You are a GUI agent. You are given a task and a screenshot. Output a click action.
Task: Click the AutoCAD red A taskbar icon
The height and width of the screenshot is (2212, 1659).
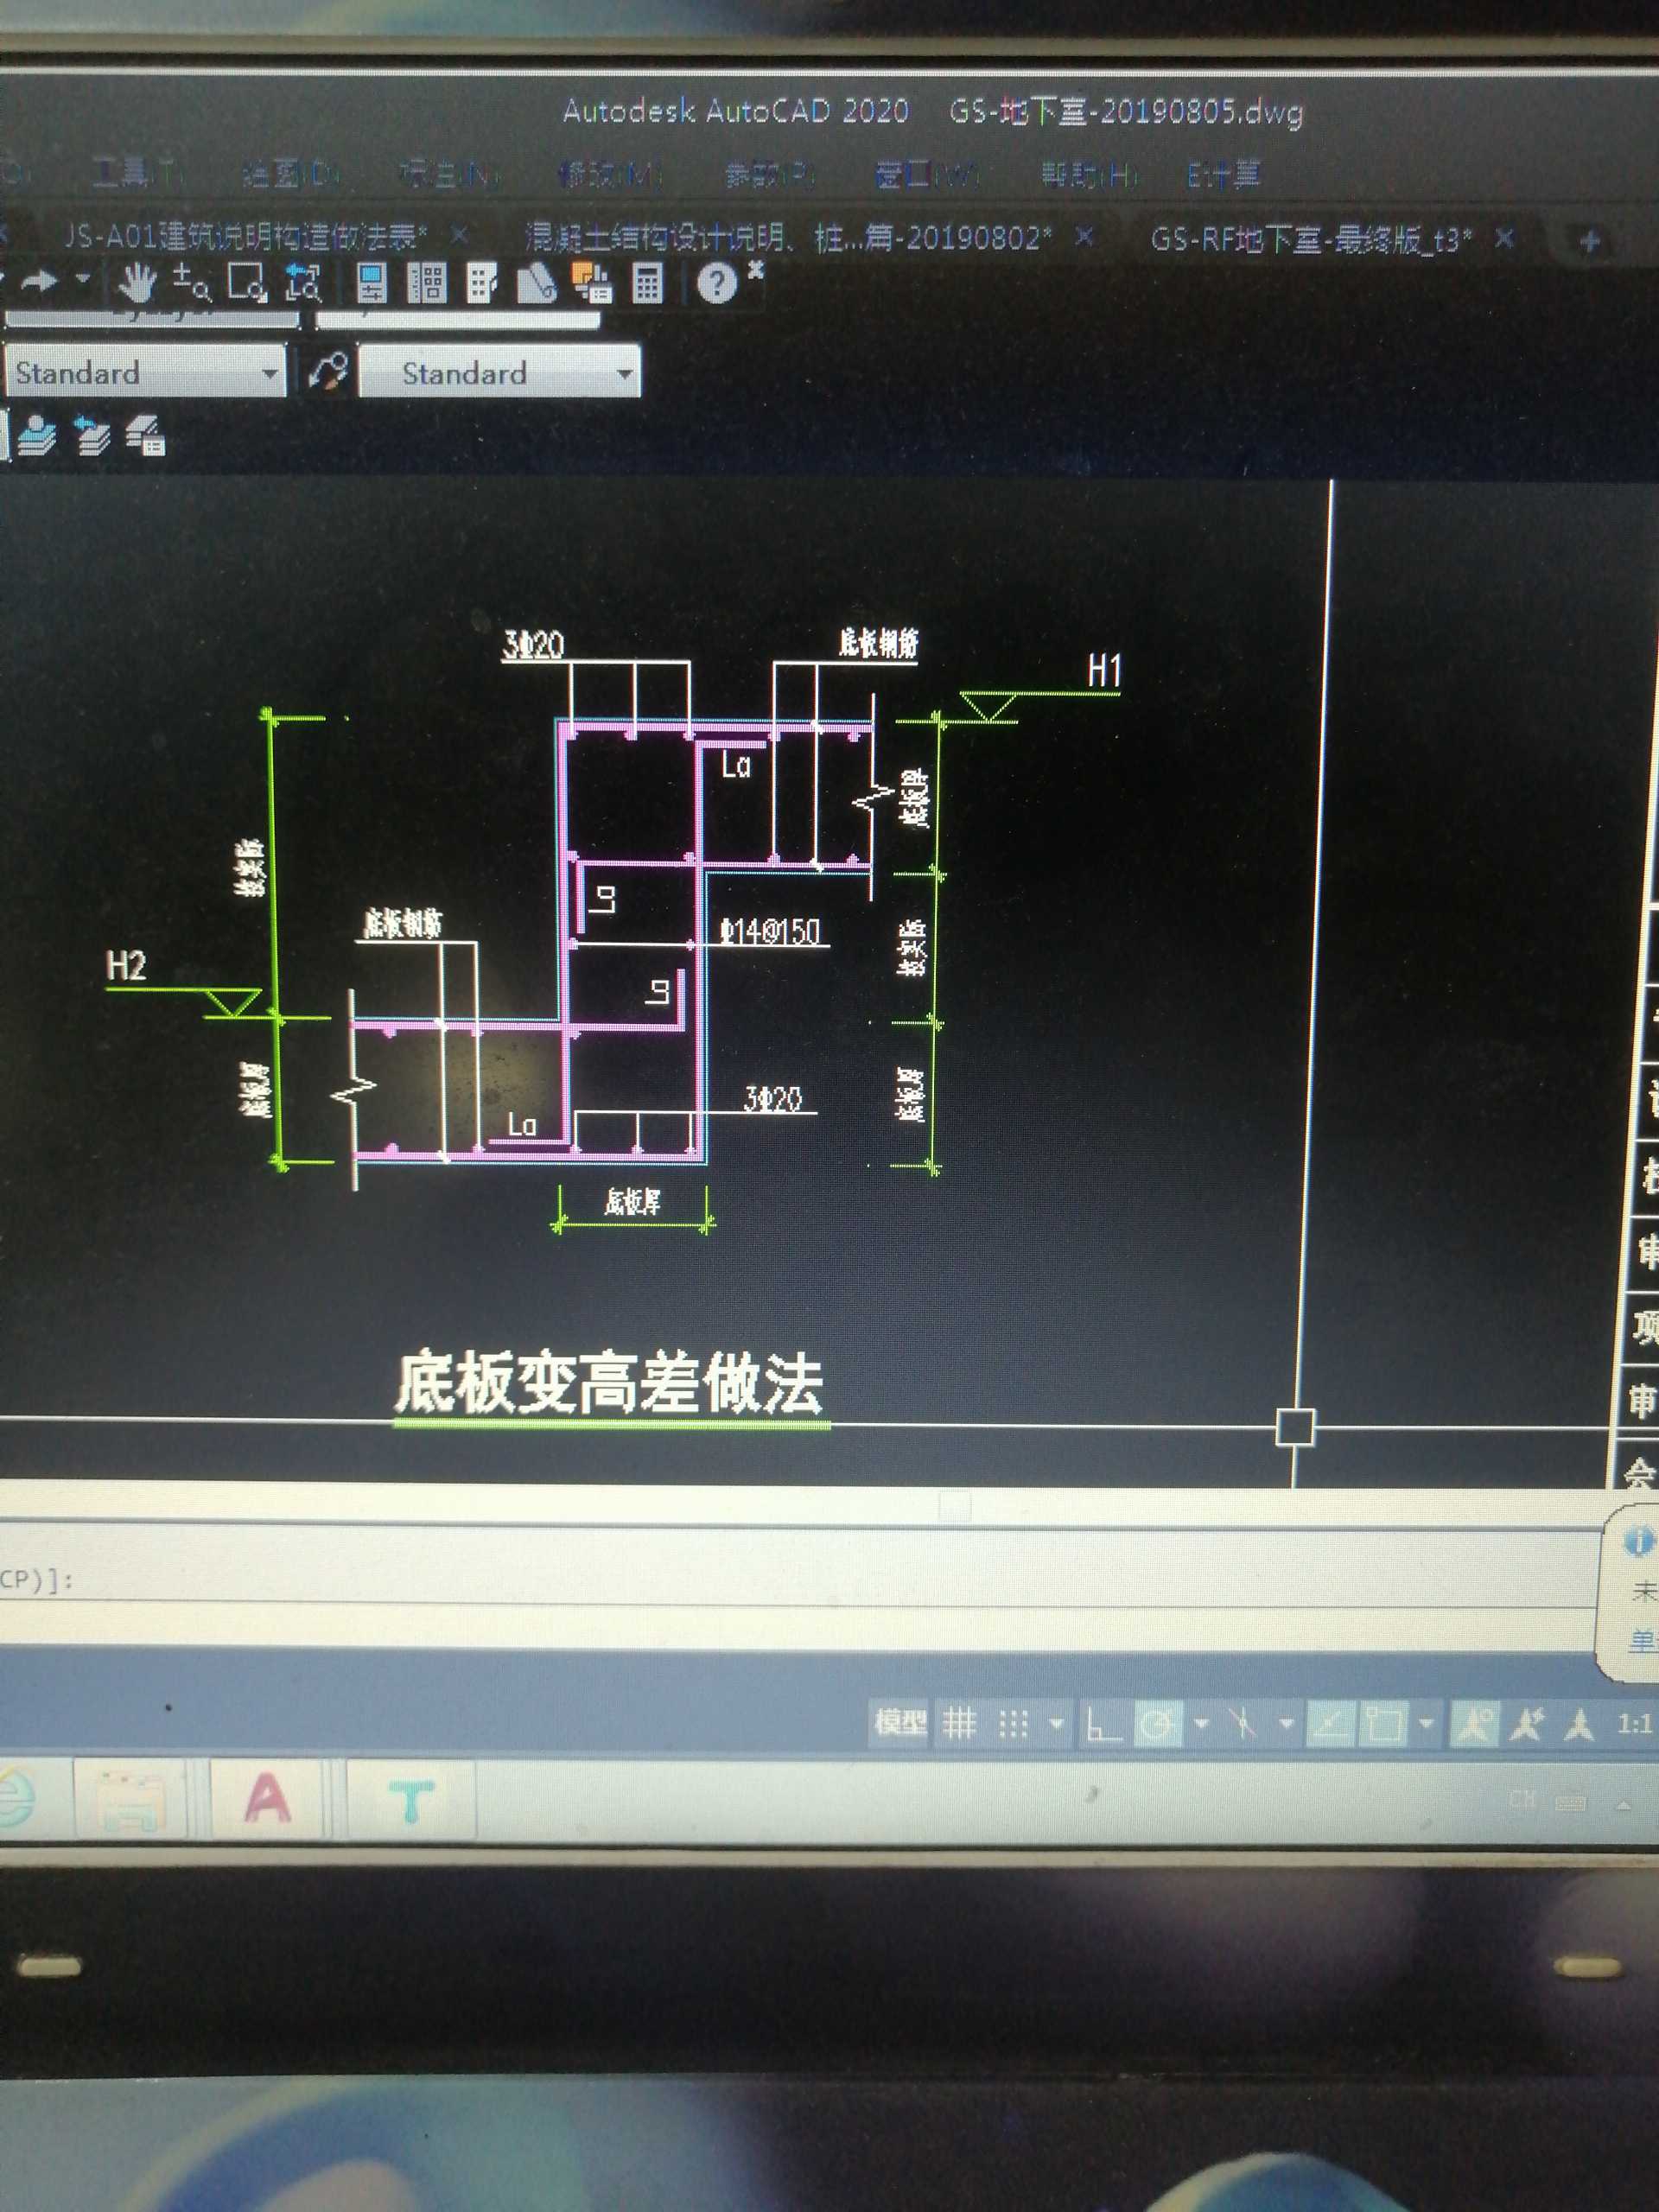click(267, 1798)
